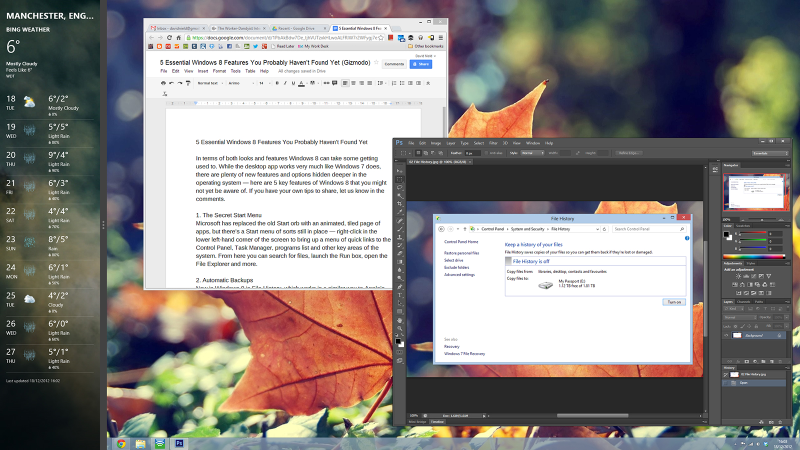The height and width of the screenshot is (450, 800).
Task: Toggle Bold formatting in Google Docs
Action: tap(277, 83)
